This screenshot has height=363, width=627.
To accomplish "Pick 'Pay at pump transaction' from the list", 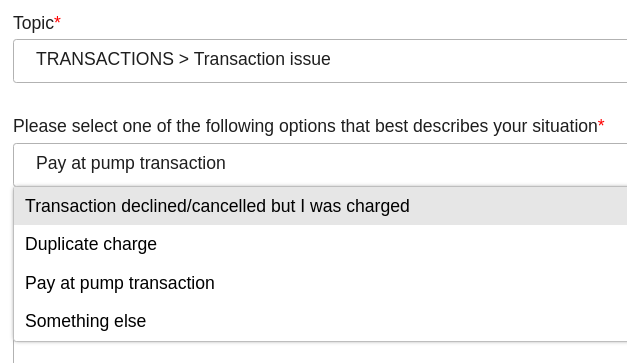I will point(320,283).
